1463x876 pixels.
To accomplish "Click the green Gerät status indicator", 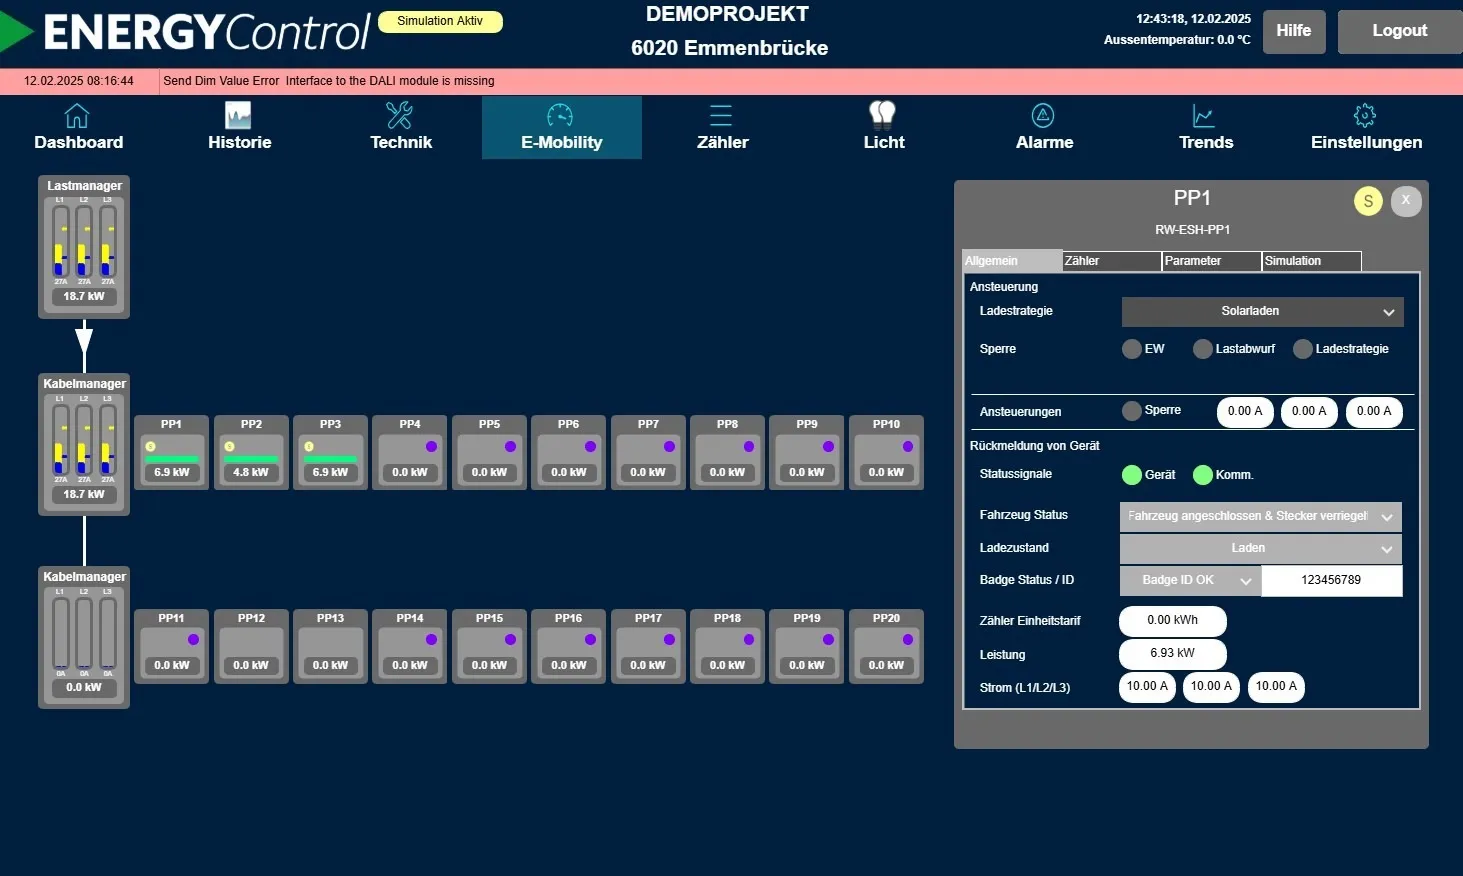I will pyautogui.click(x=1132, y=475).
